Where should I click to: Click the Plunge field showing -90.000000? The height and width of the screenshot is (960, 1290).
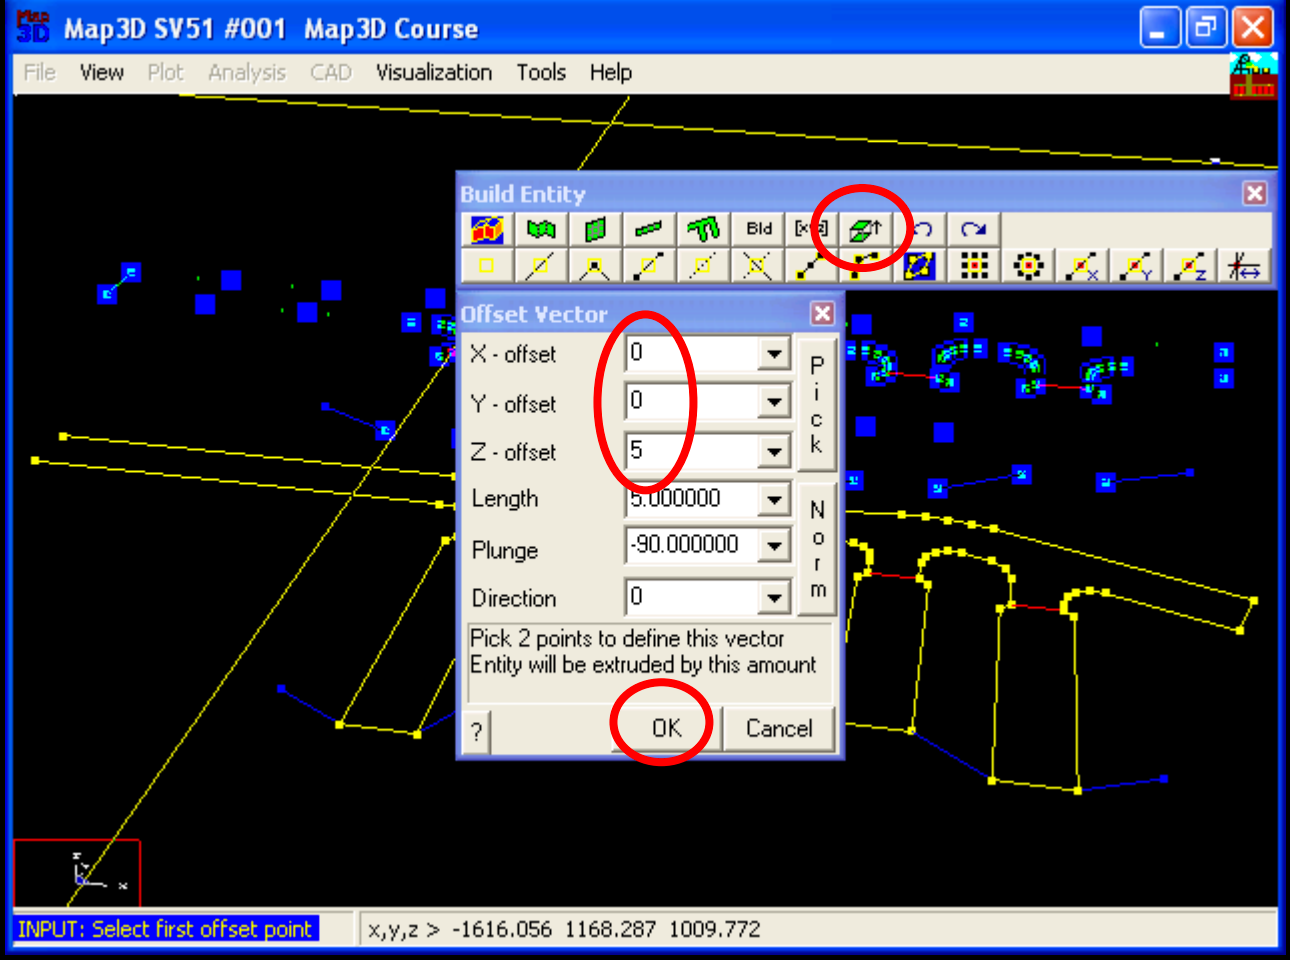(x=692, y=546)
